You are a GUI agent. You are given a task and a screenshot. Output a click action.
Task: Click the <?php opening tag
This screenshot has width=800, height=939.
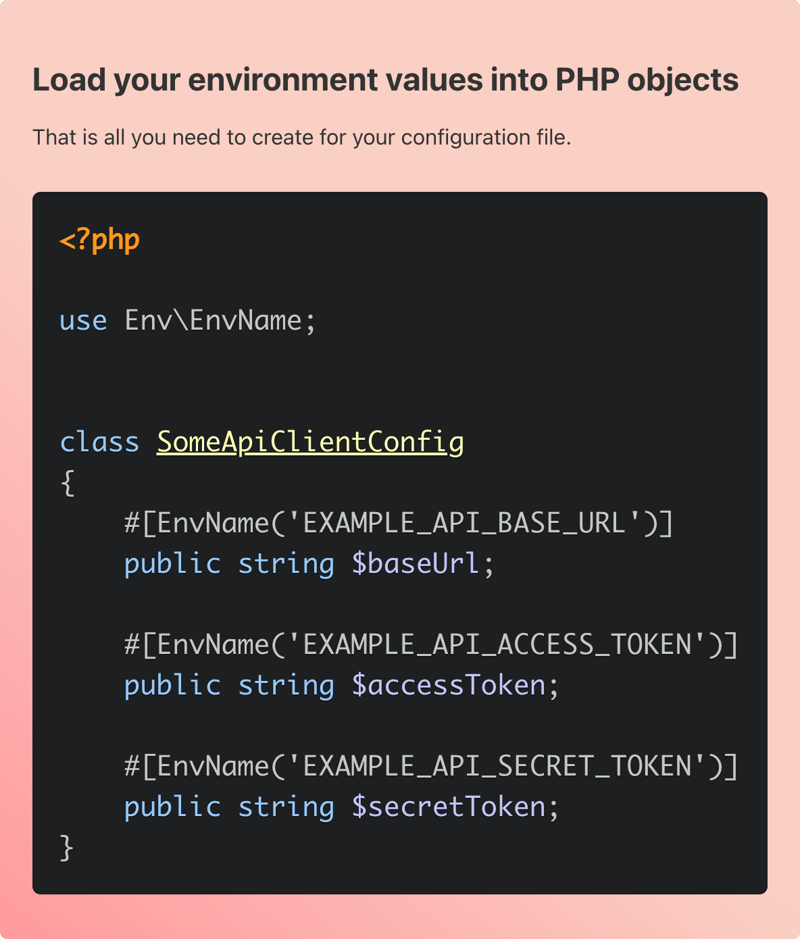99,240
